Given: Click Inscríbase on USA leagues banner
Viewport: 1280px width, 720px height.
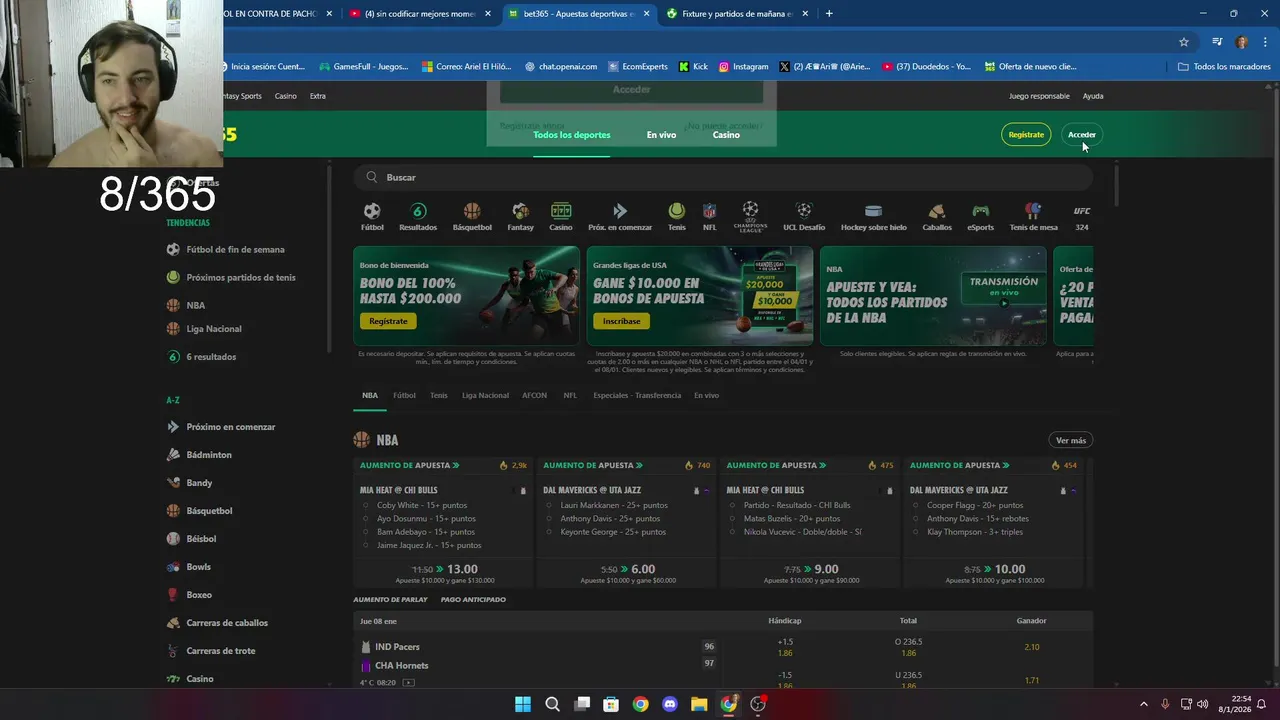Looking at the screenshot, I should coord(621,321).
